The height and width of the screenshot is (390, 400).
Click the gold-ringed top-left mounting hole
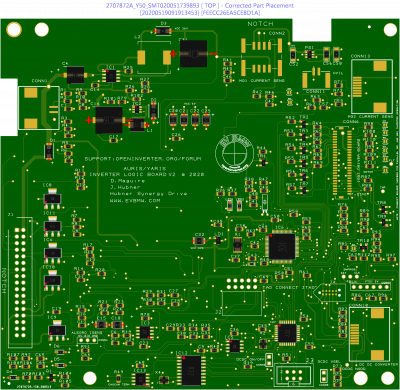(x=14, y=29)
